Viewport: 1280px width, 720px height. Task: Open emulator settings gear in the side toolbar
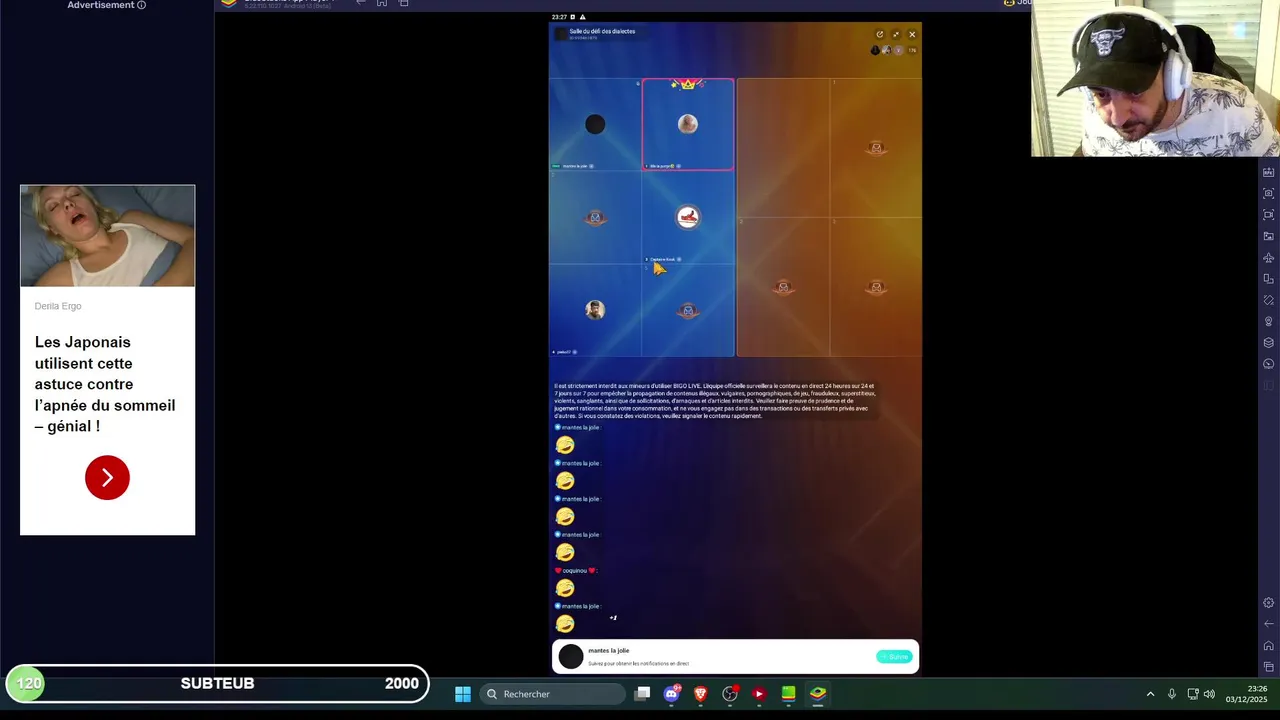click(1268, 603)
